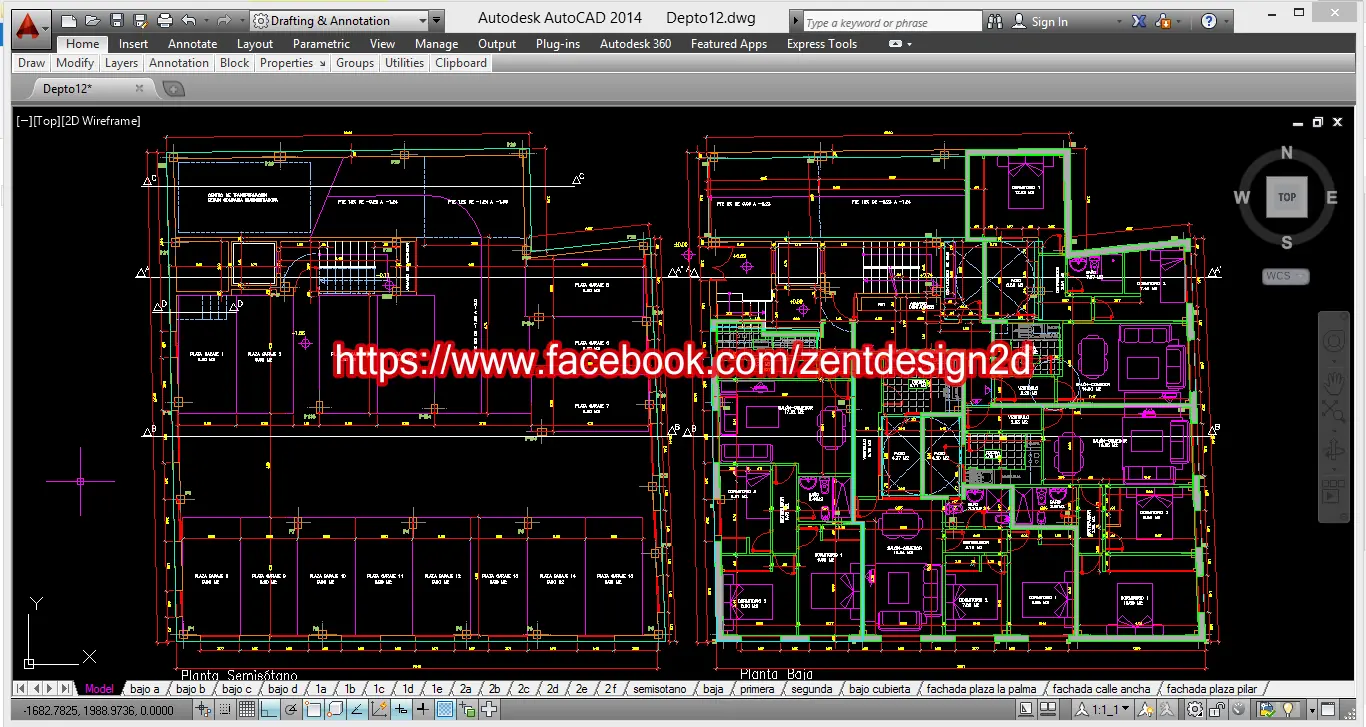Click the Autodesk Exchange Apps X icon

(x=1139, y=21)
